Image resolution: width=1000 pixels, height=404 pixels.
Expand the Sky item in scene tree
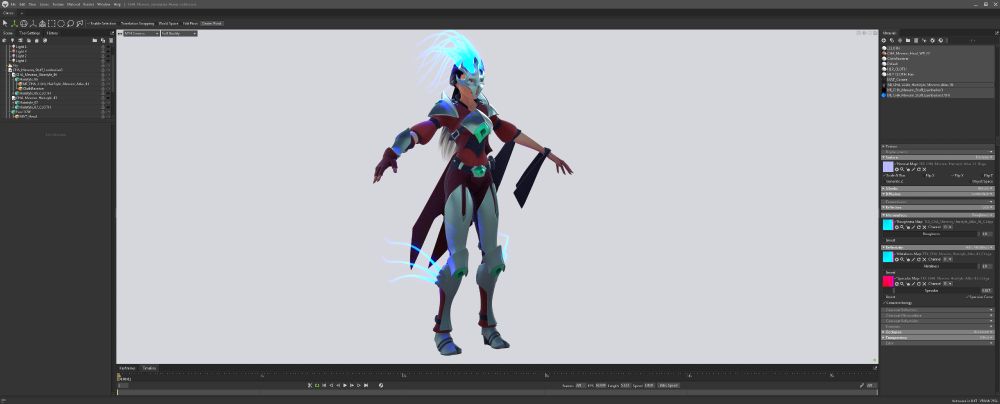point(6,64)
